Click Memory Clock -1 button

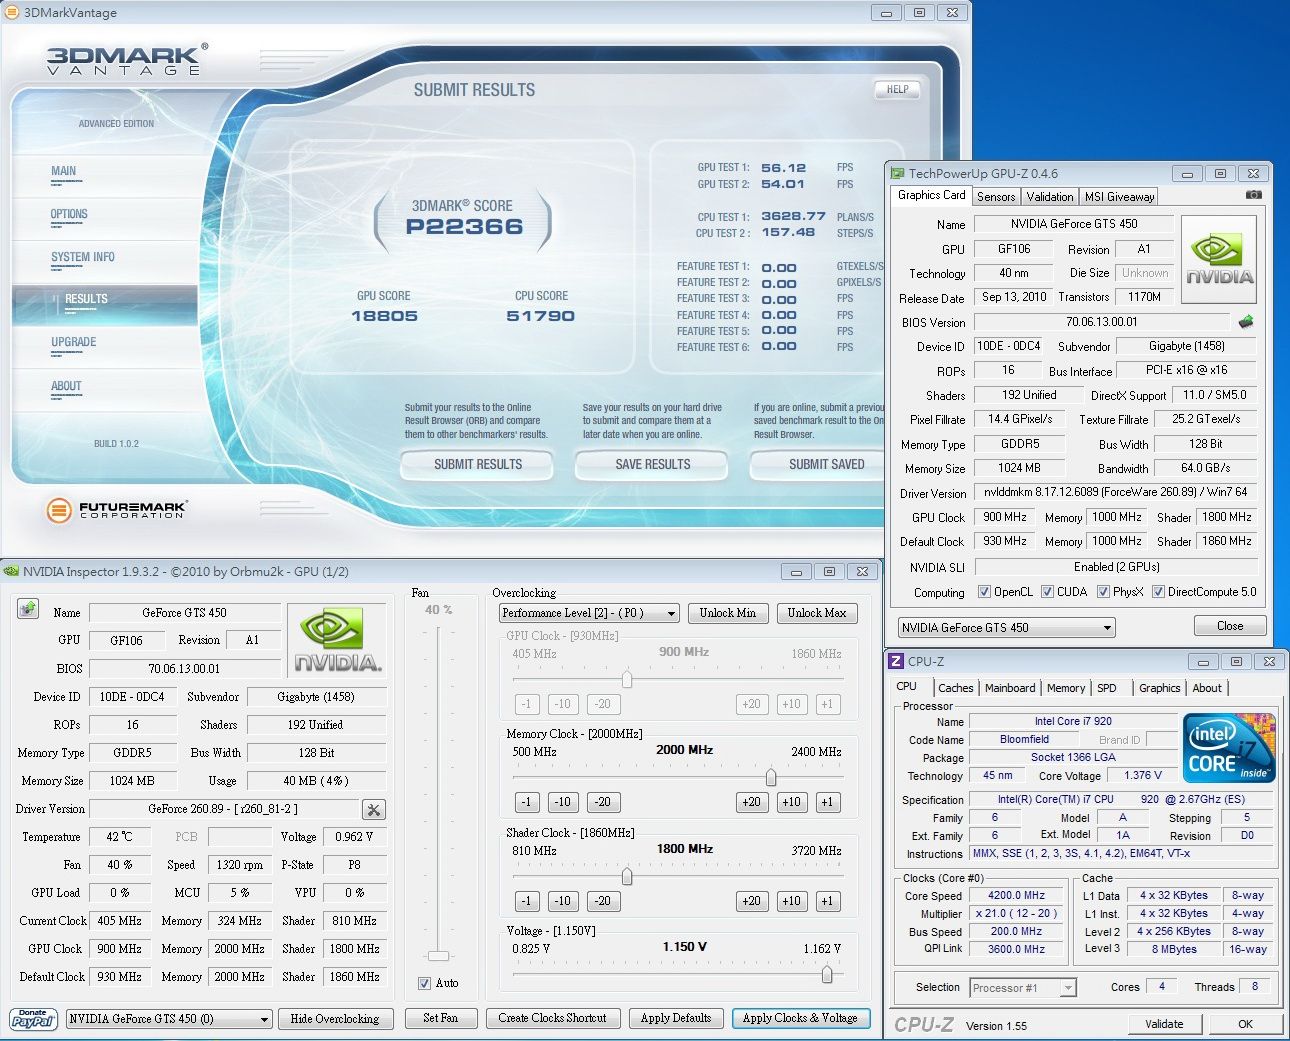[527, 802]
